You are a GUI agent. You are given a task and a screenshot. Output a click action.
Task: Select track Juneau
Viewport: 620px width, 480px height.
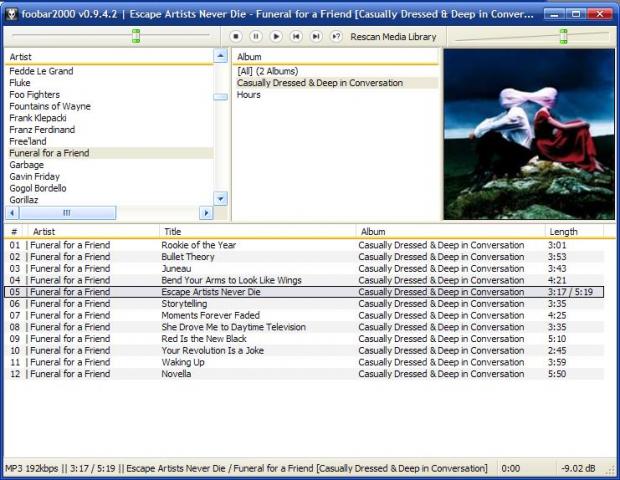click(x=304, y=268)
